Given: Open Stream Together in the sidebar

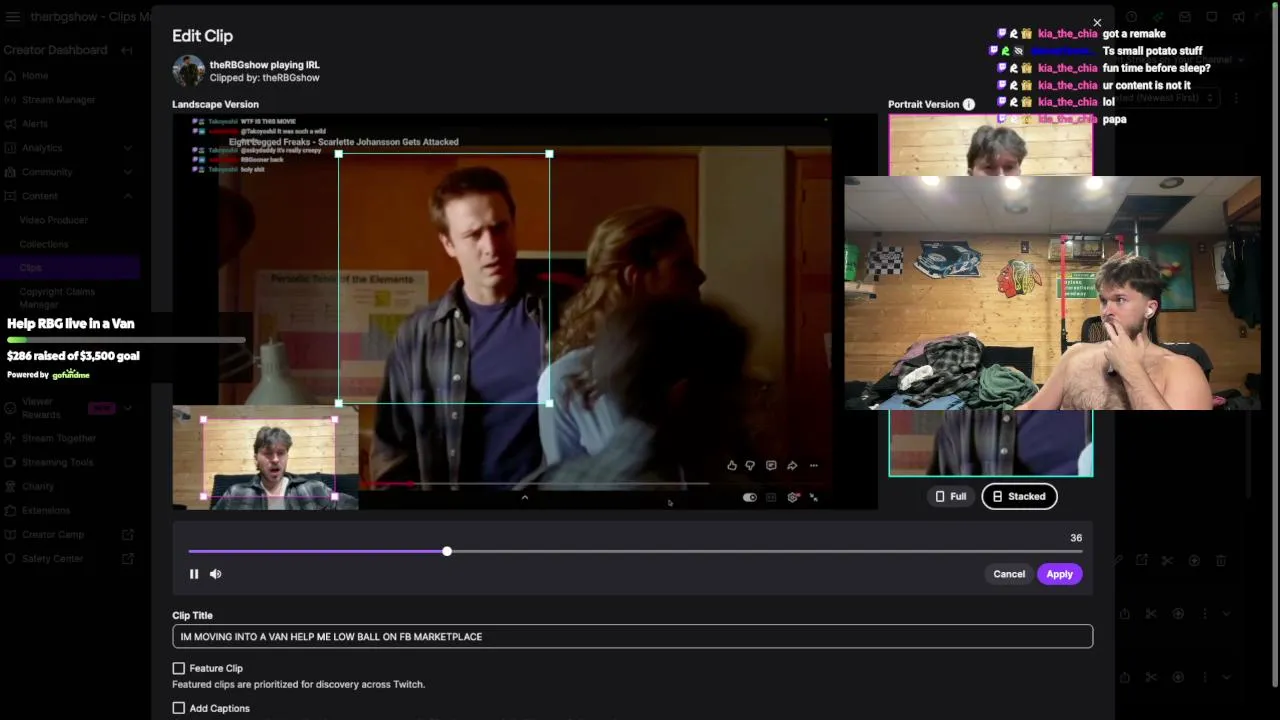Looking at the screenshot, I should (x=59, y=438).
